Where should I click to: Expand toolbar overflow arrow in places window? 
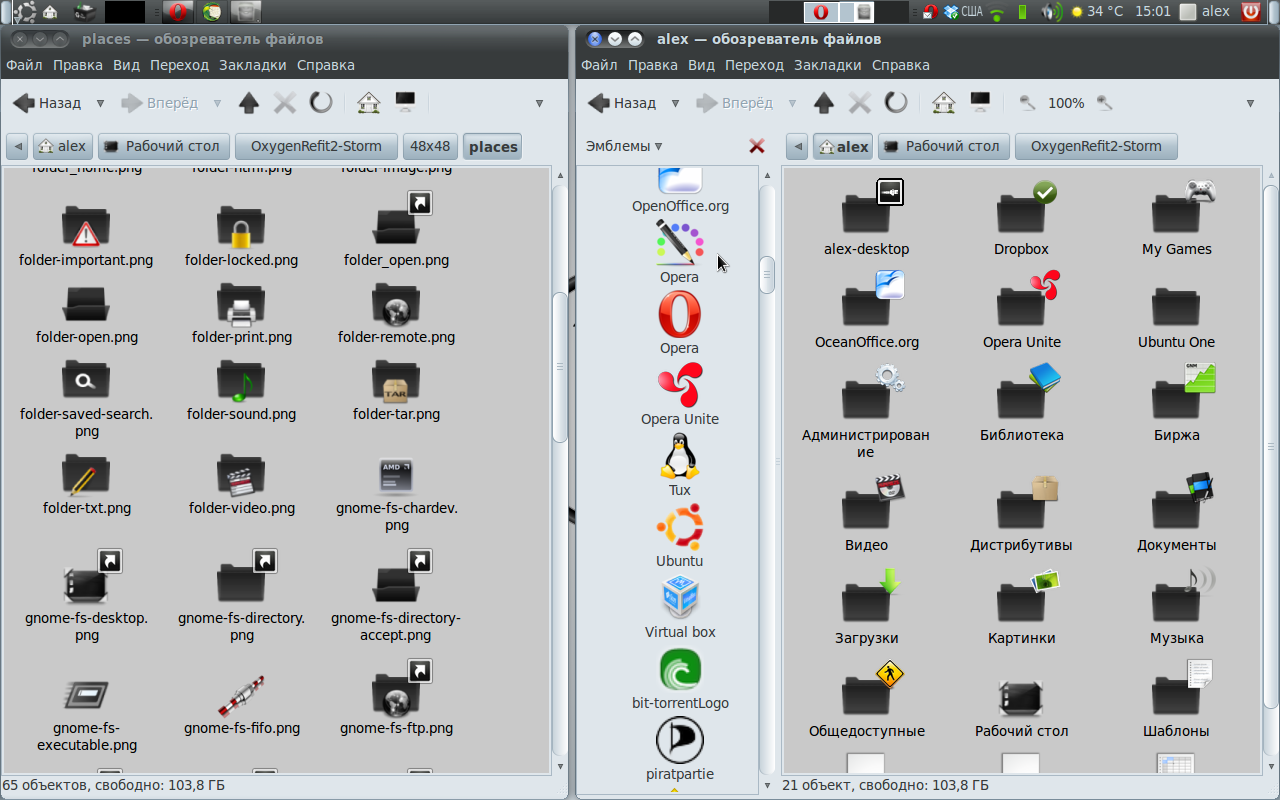(x=539, y=103)
